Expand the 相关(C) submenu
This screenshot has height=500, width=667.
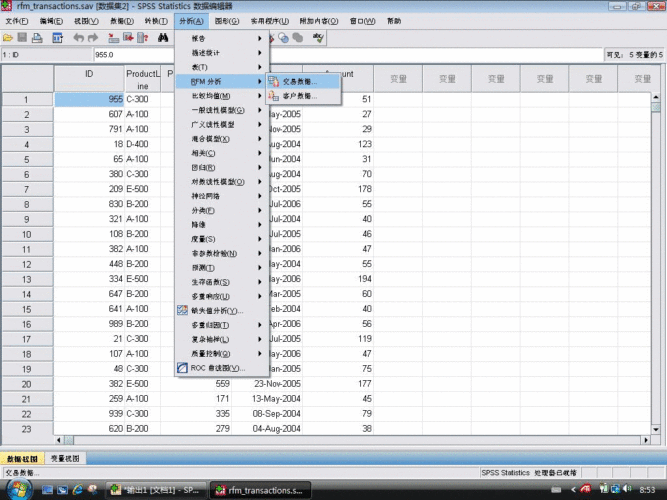pos(222,153)
